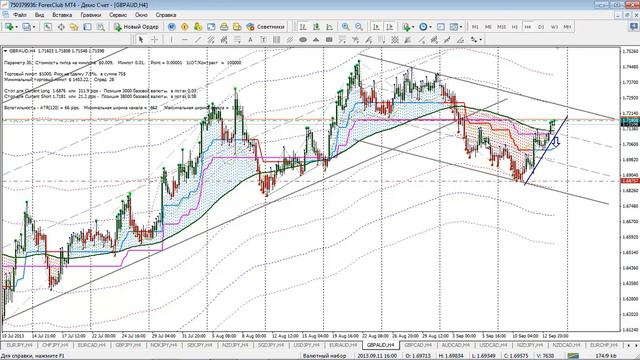Toggle chart auto scroll
This screenshot has width=640, height=360.
coord(376,27)
